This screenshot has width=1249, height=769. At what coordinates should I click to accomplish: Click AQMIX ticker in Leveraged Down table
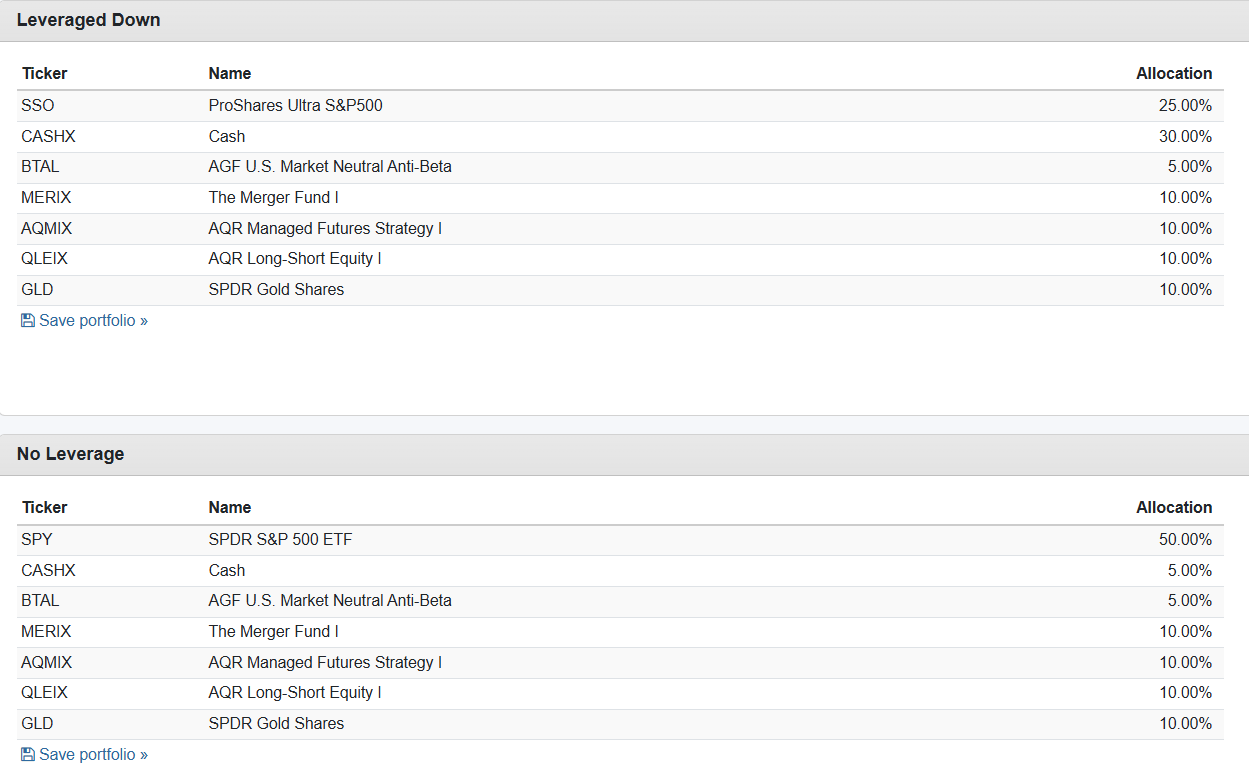46,228
